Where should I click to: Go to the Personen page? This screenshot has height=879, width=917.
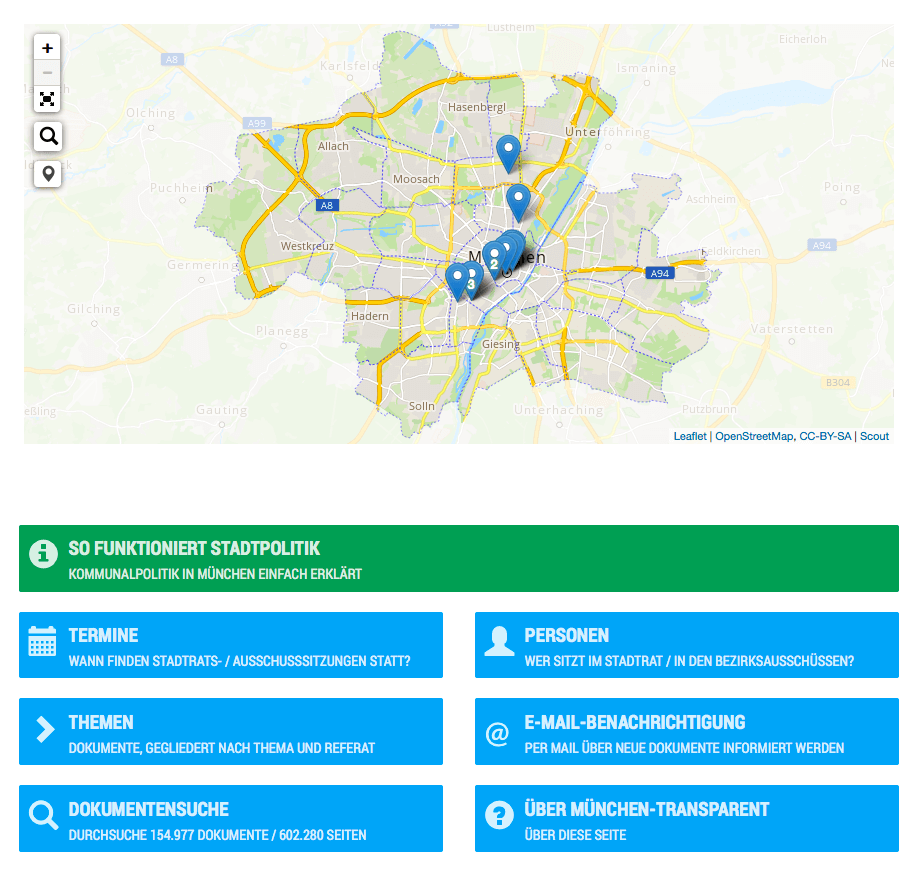[x=686, y=646]
